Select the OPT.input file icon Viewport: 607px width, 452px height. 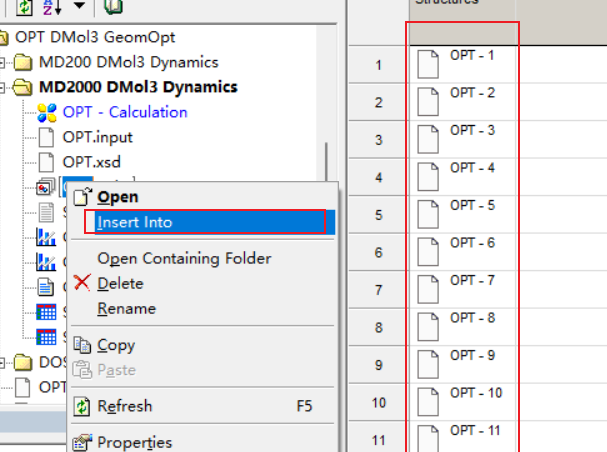coord(46,138)
